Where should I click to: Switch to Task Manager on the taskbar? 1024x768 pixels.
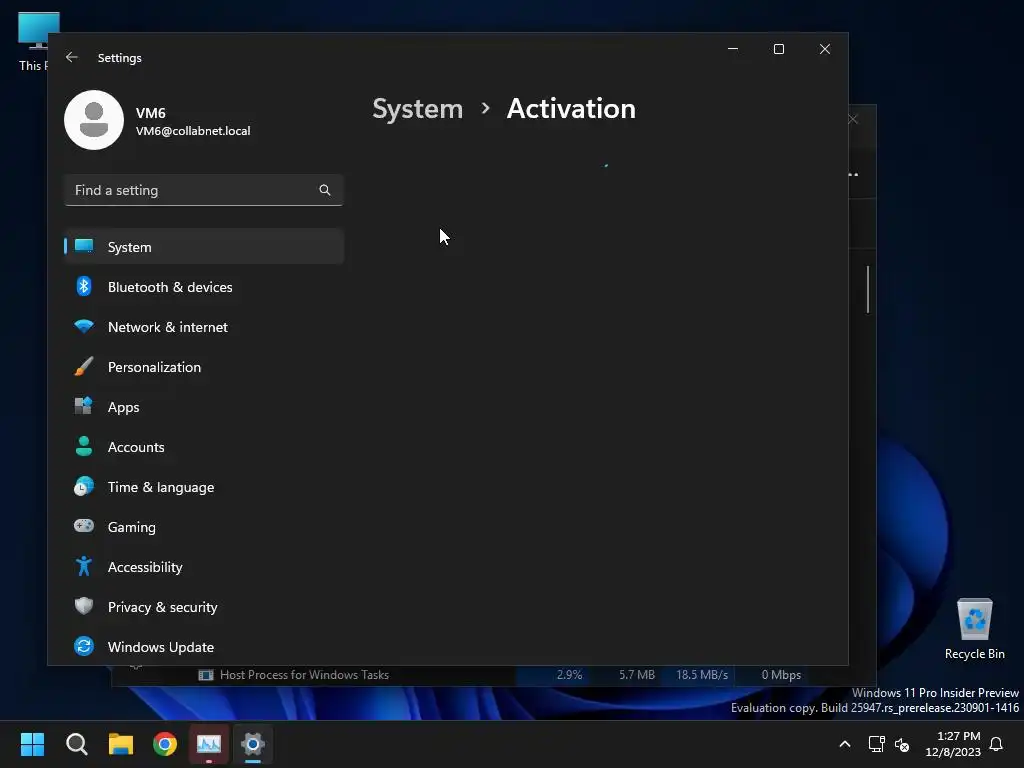(209, 744)
